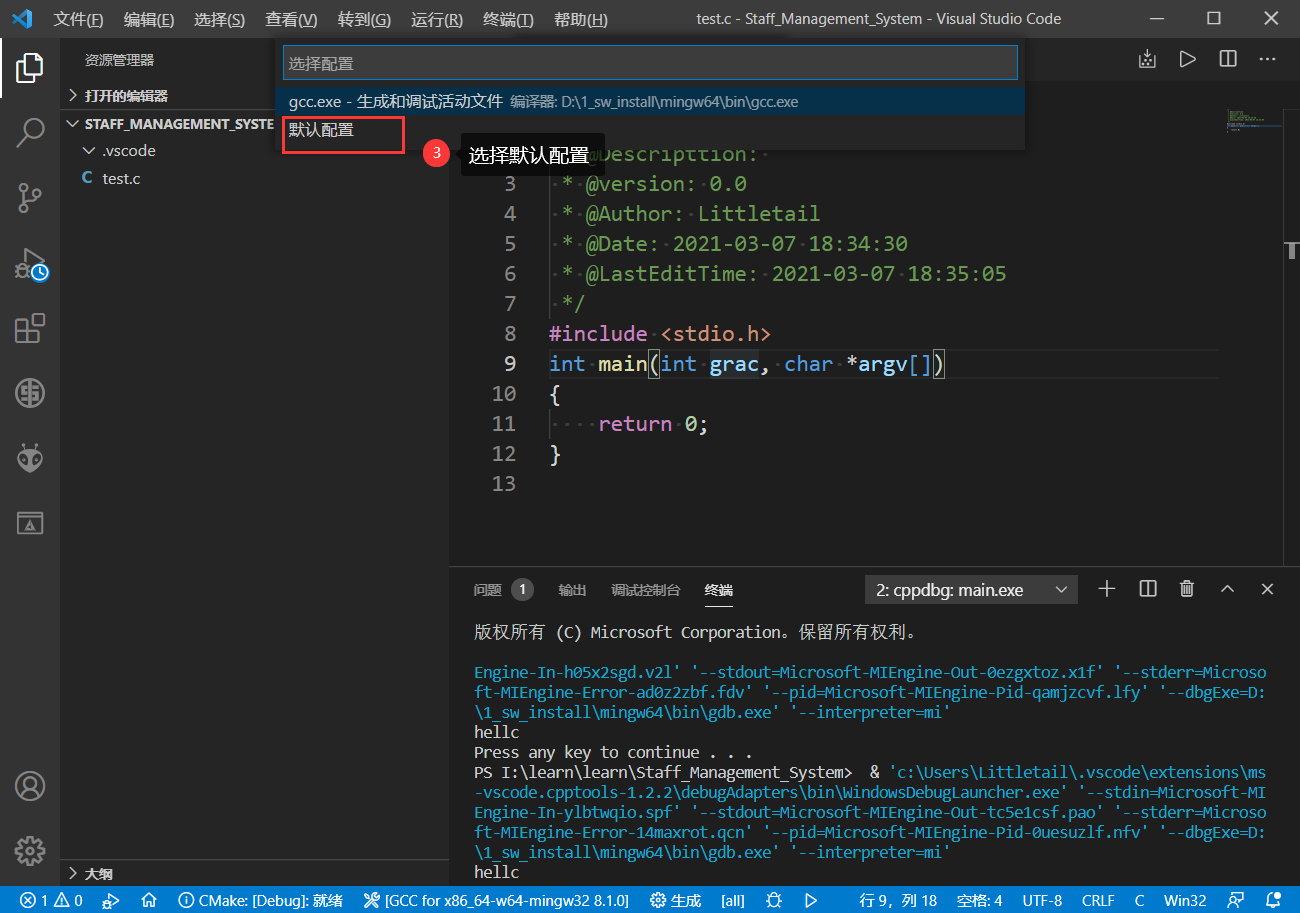Click the 生成 build button in status bar
Image resolution: width=1300 pixels, height=913 pixels.
tap(675, 900)
